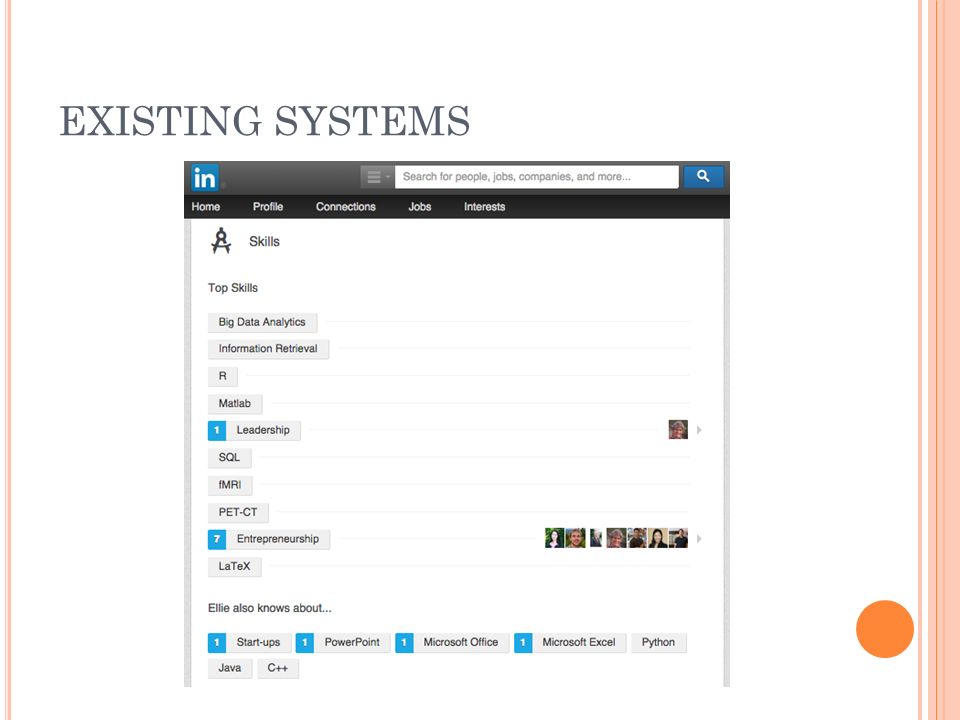Viewport: 960px width, 720px height.
Task: Select the Matlab skill tag
Action: tap(235, 403)
